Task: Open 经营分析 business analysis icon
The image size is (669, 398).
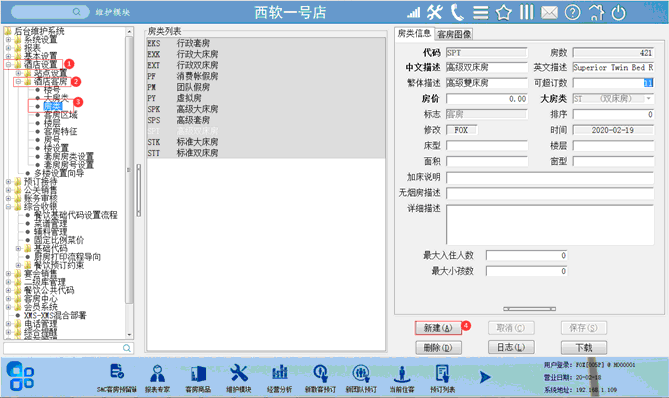Action: click(279, 378)
